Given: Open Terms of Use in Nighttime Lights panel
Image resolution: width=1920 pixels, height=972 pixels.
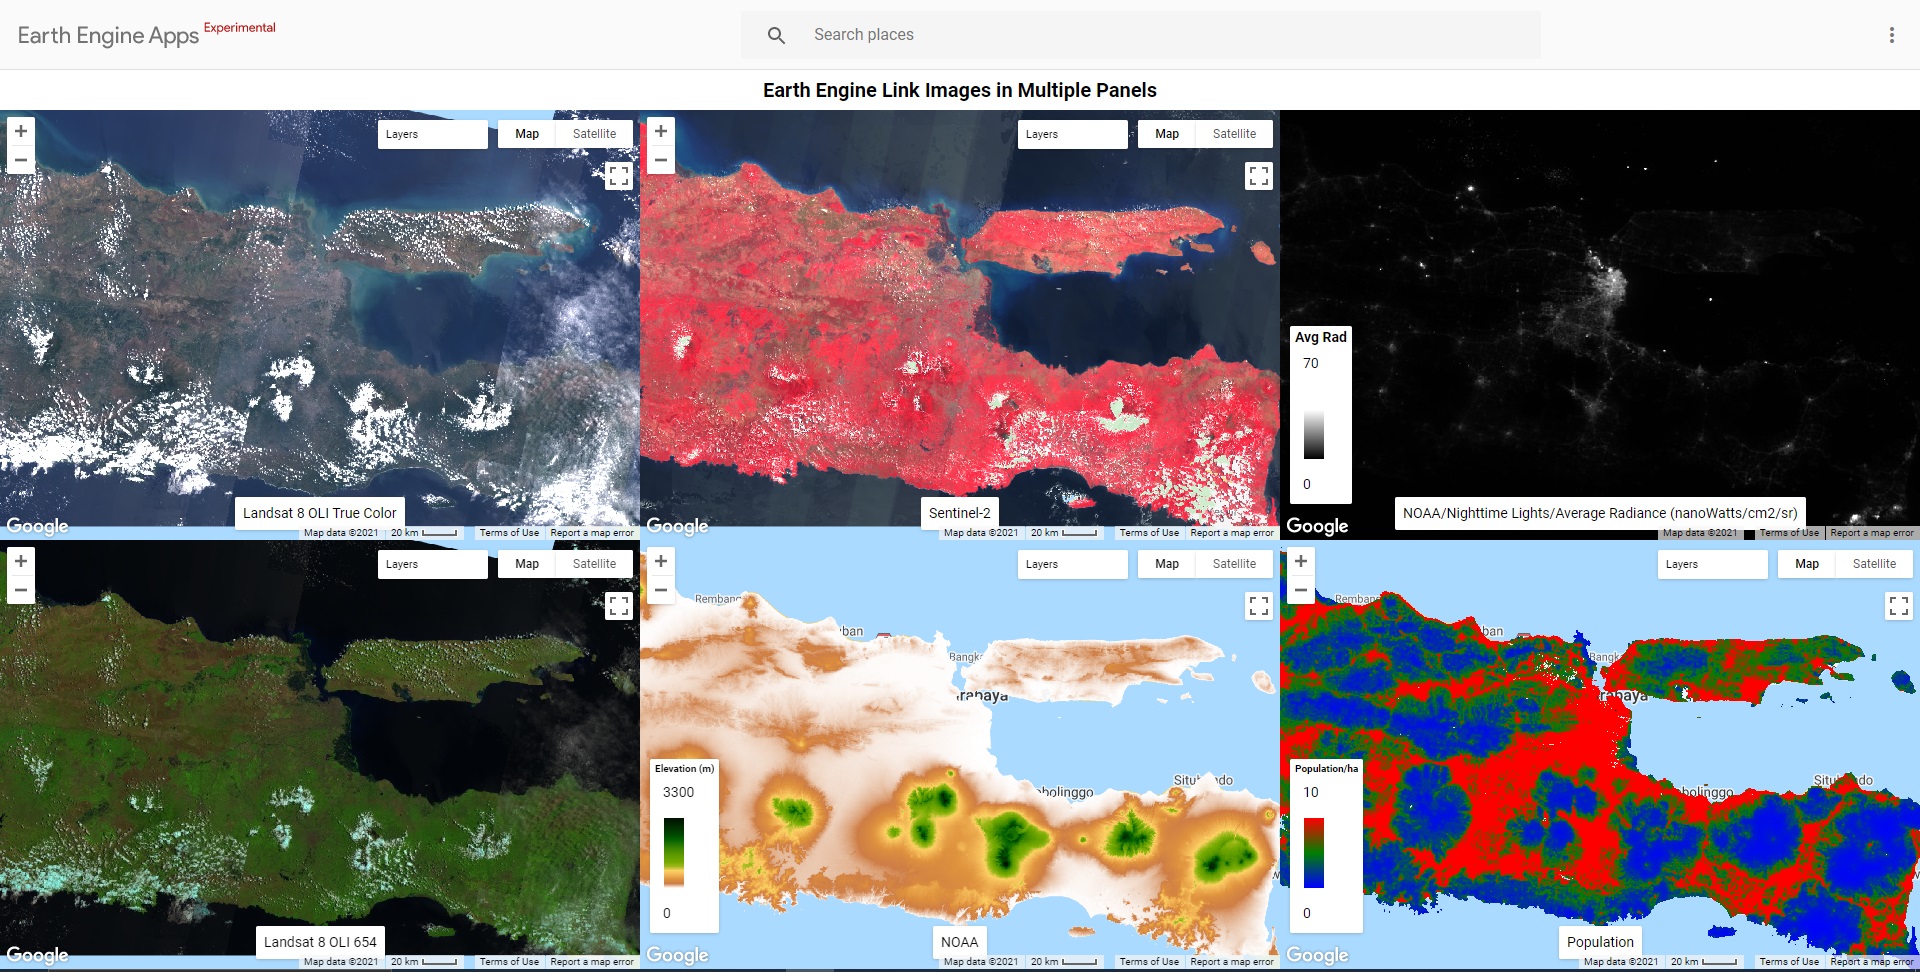Looking at the screenshot, I should [x=1789, y=533].
